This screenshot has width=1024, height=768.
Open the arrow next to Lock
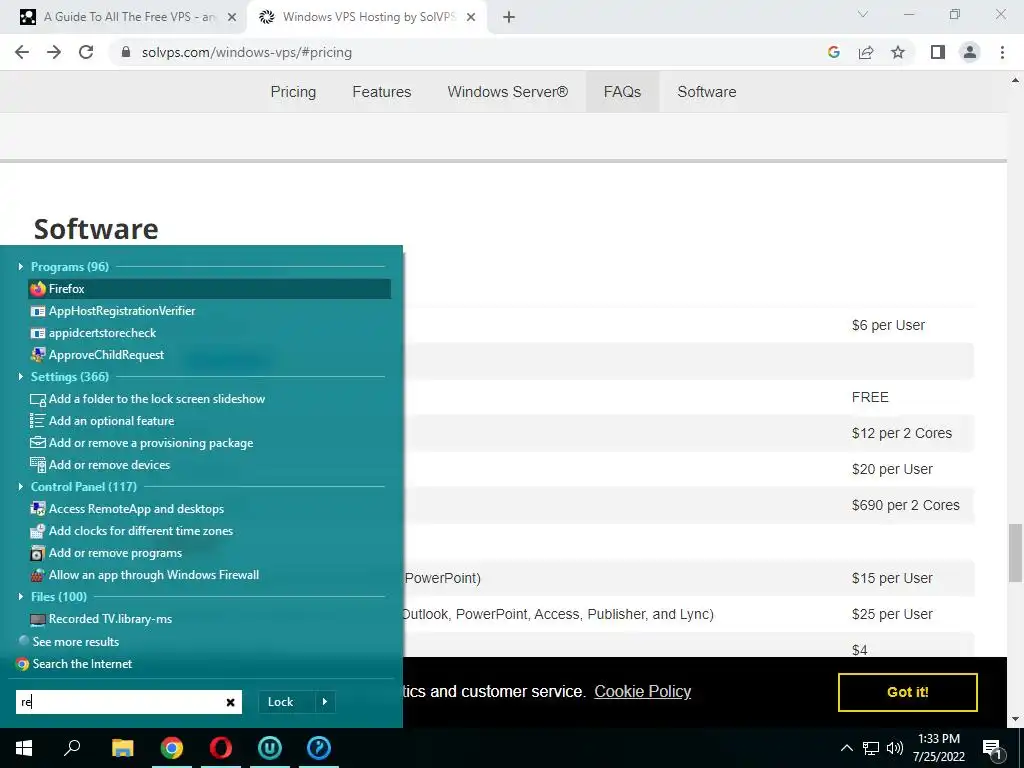[x=325, y=702]
